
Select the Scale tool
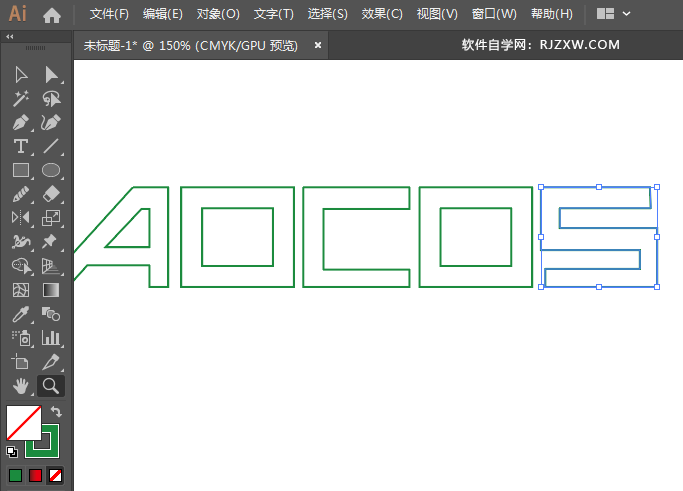coord(51,217)
